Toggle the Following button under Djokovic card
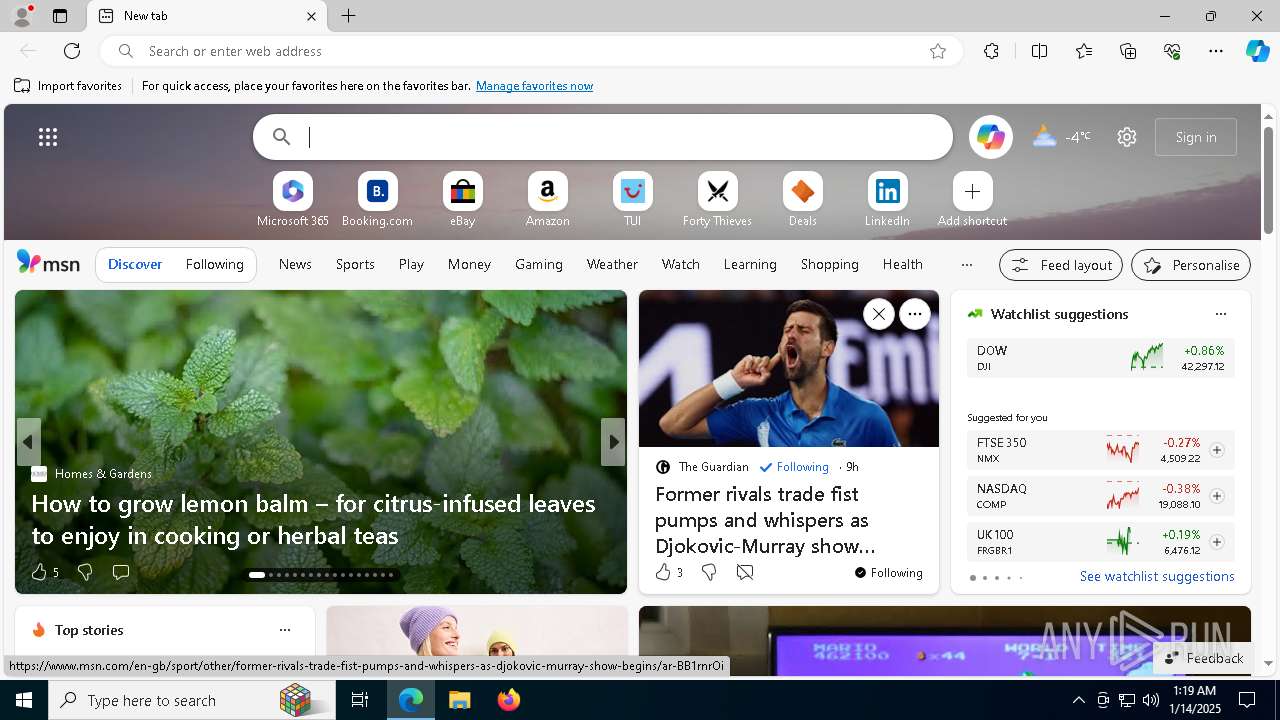 (888, 573)
